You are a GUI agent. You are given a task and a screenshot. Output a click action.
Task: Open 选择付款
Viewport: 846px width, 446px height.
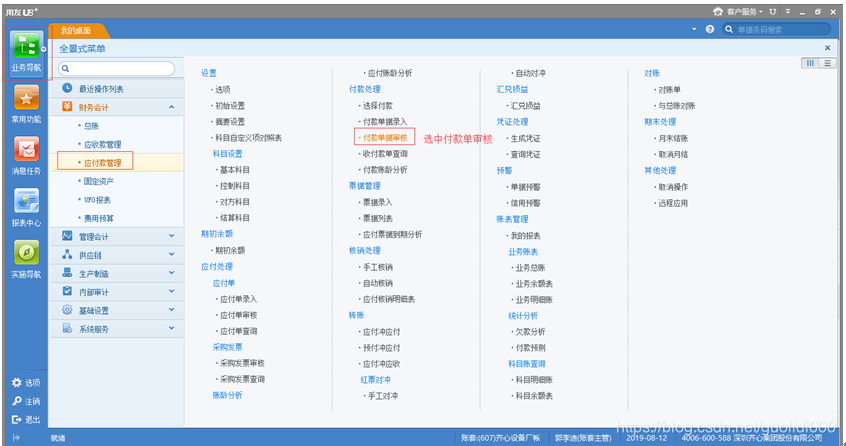pos(377,106)
